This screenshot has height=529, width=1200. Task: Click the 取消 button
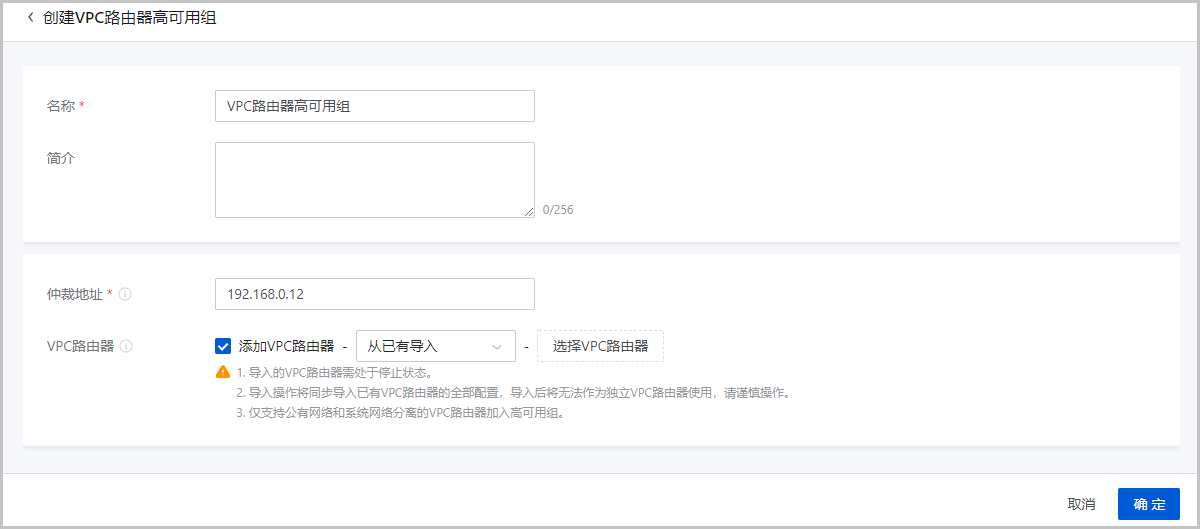point(1081,504)
